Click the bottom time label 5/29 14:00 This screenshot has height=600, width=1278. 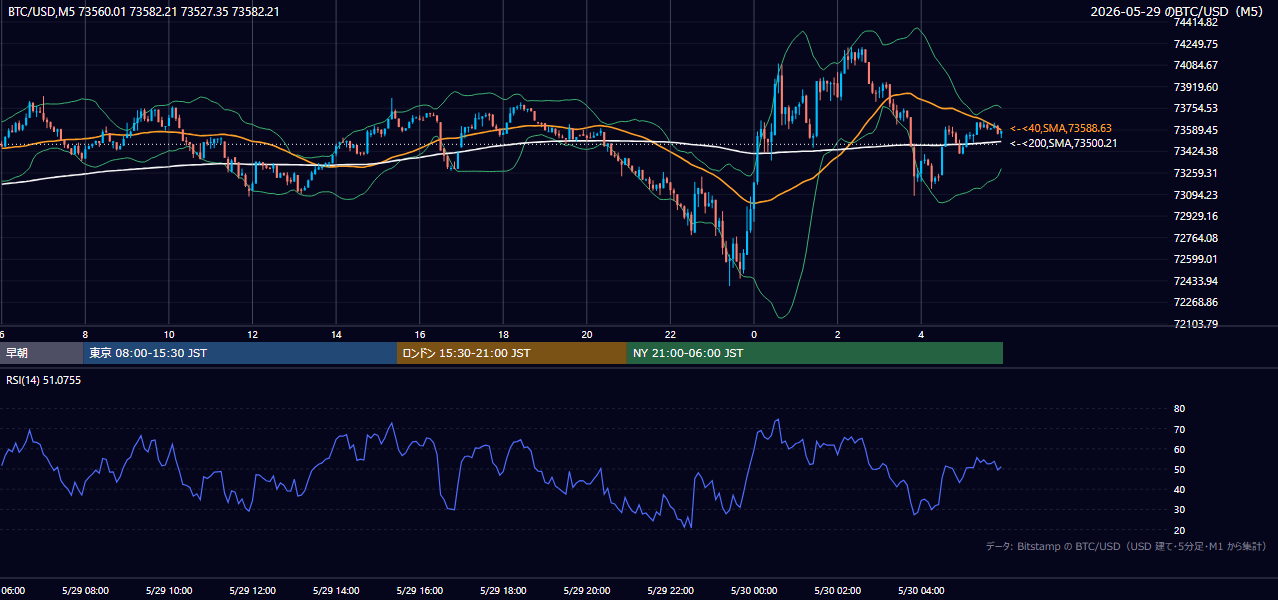point(336,591)
